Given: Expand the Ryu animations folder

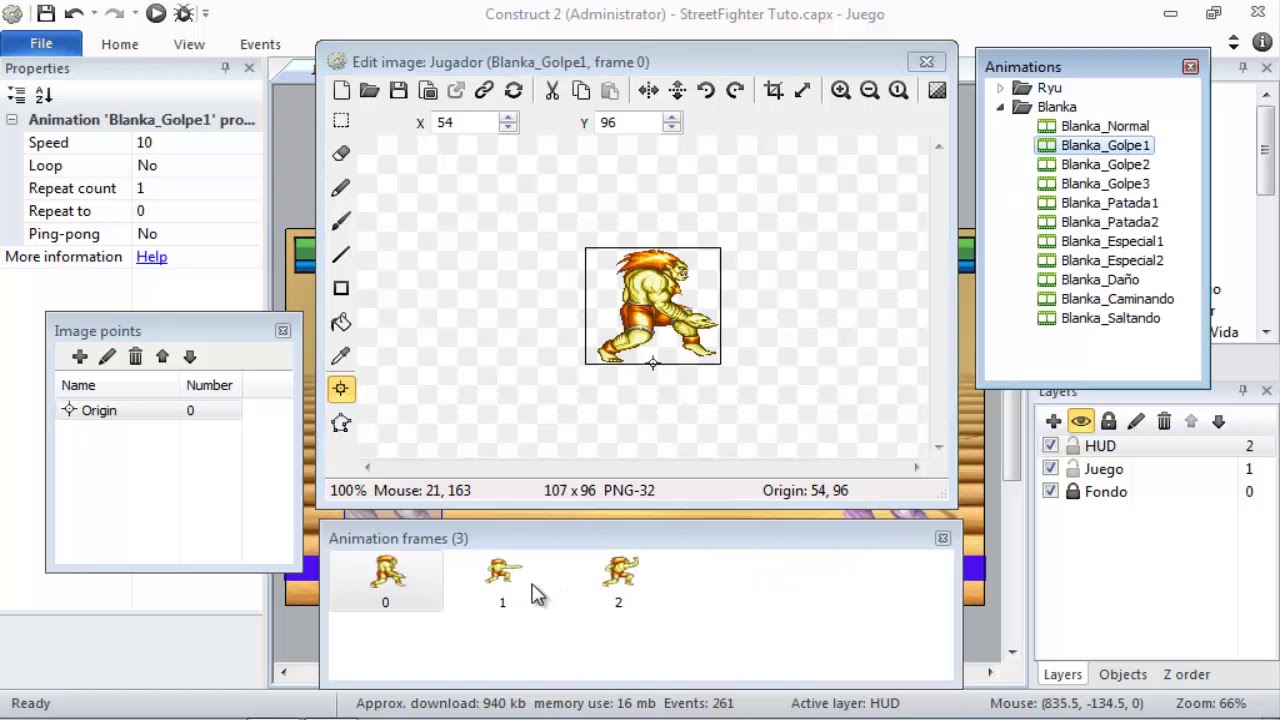Looking at the screenshot, I should coord(1000,88).
